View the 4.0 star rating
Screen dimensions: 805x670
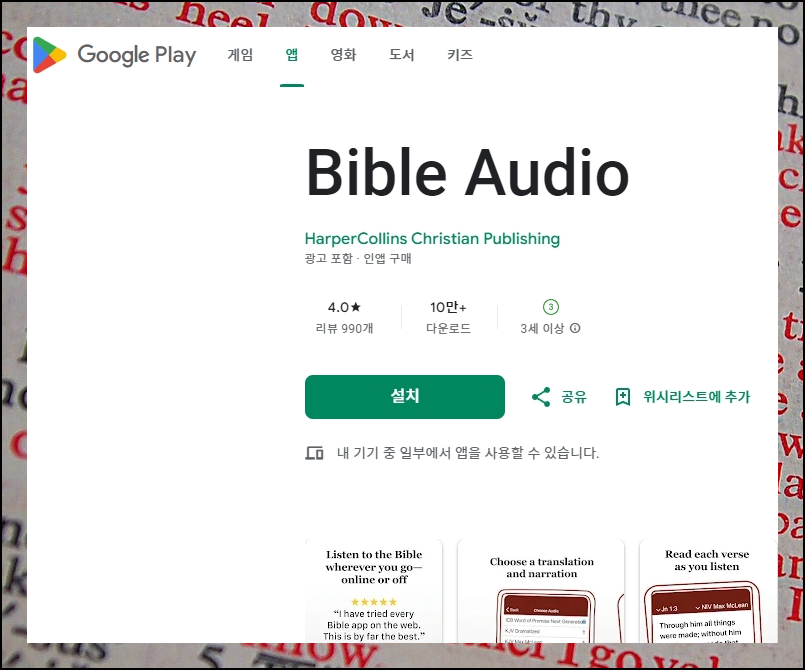(344, 307)
